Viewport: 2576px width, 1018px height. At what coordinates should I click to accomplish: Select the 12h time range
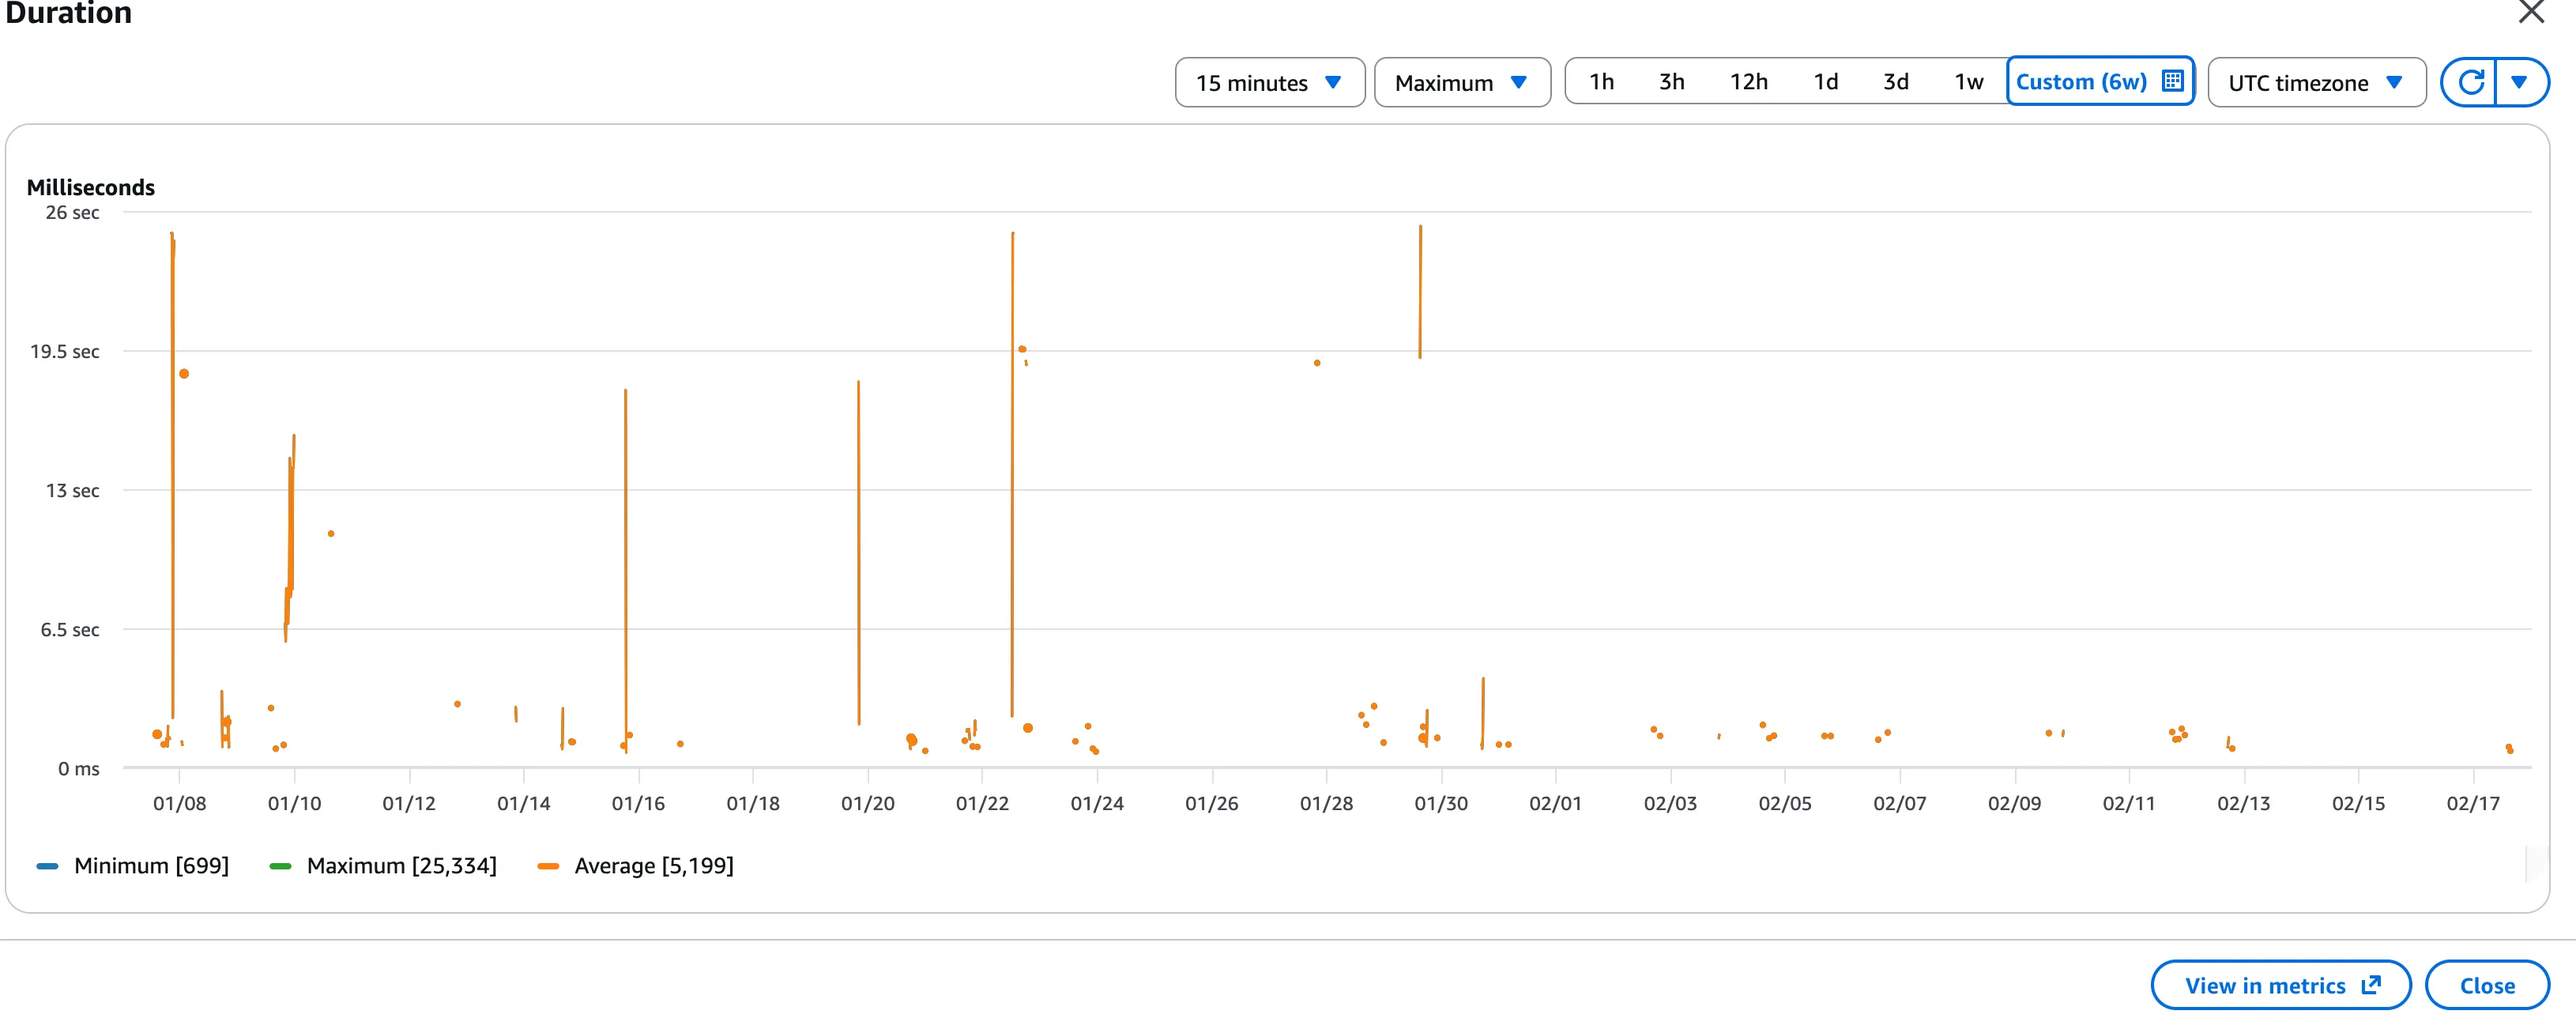click(x=1749, y=82)
